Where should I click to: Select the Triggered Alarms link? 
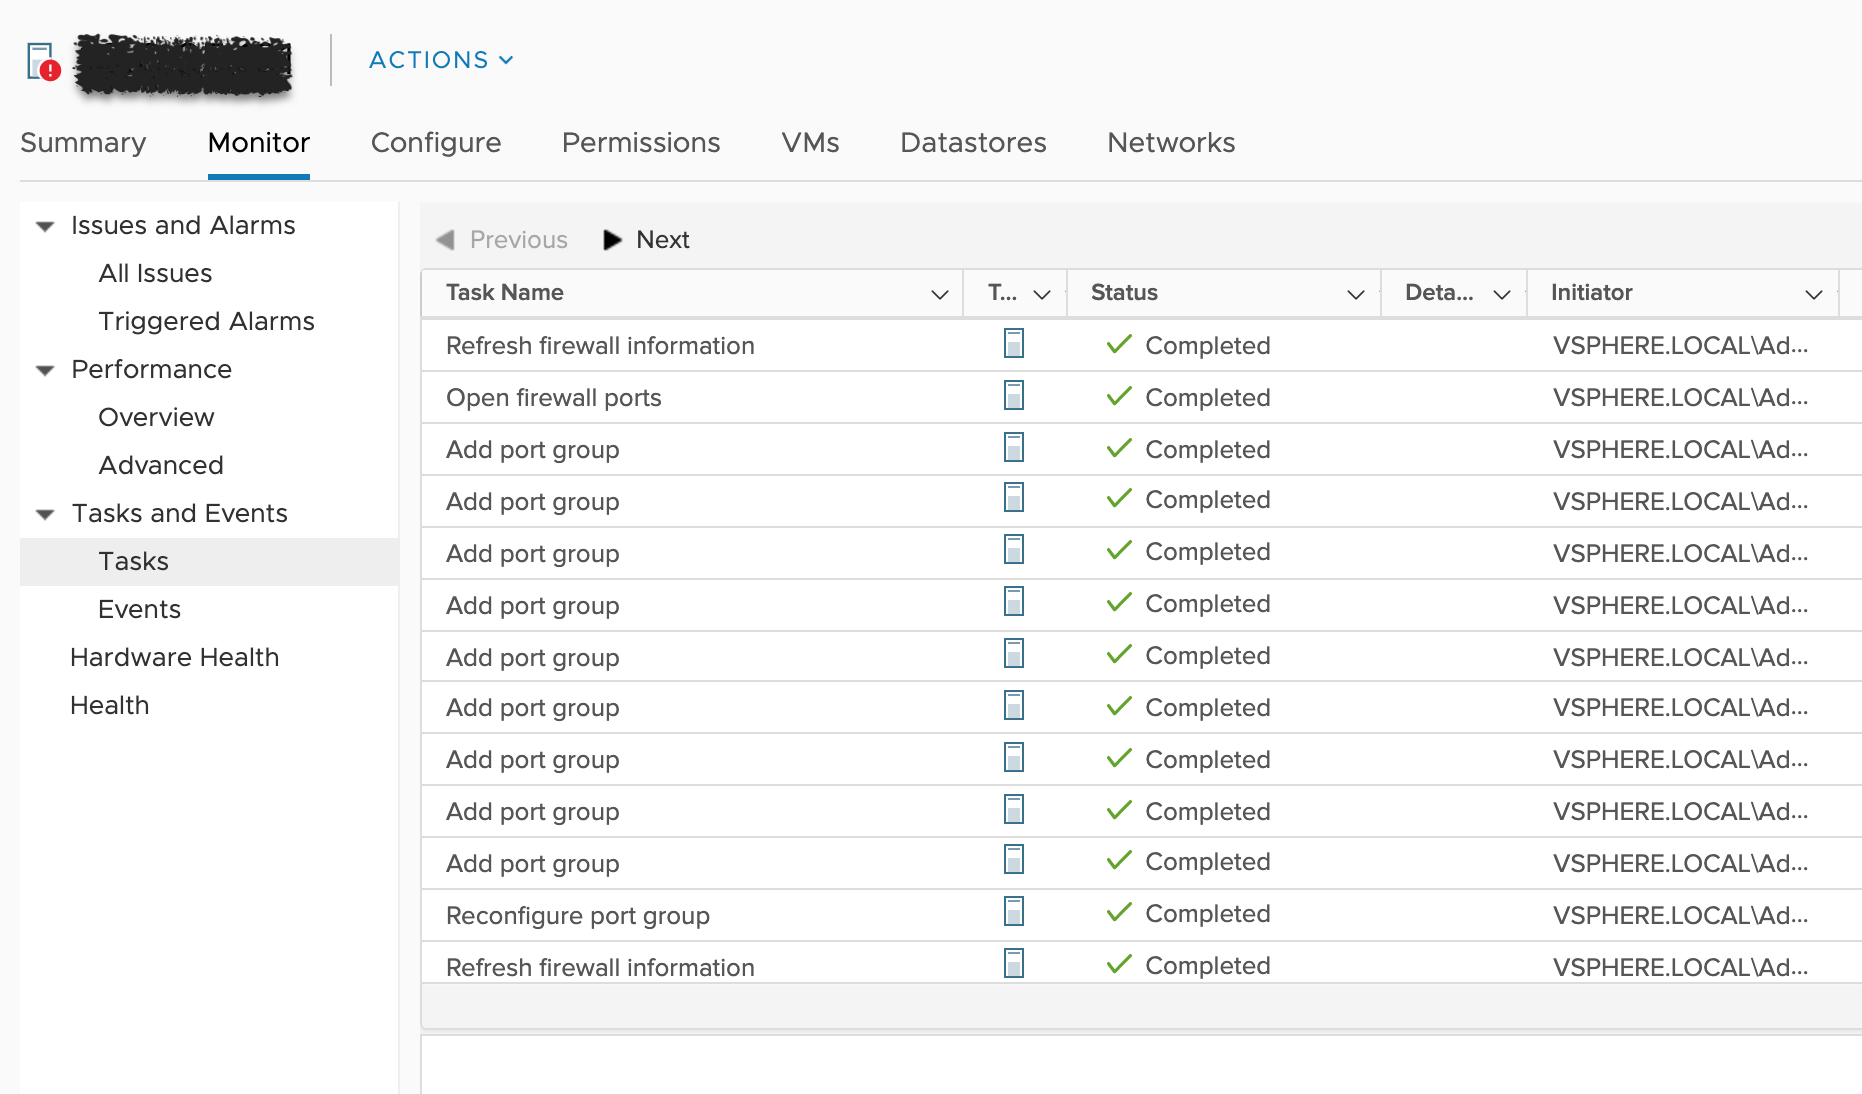206,321
